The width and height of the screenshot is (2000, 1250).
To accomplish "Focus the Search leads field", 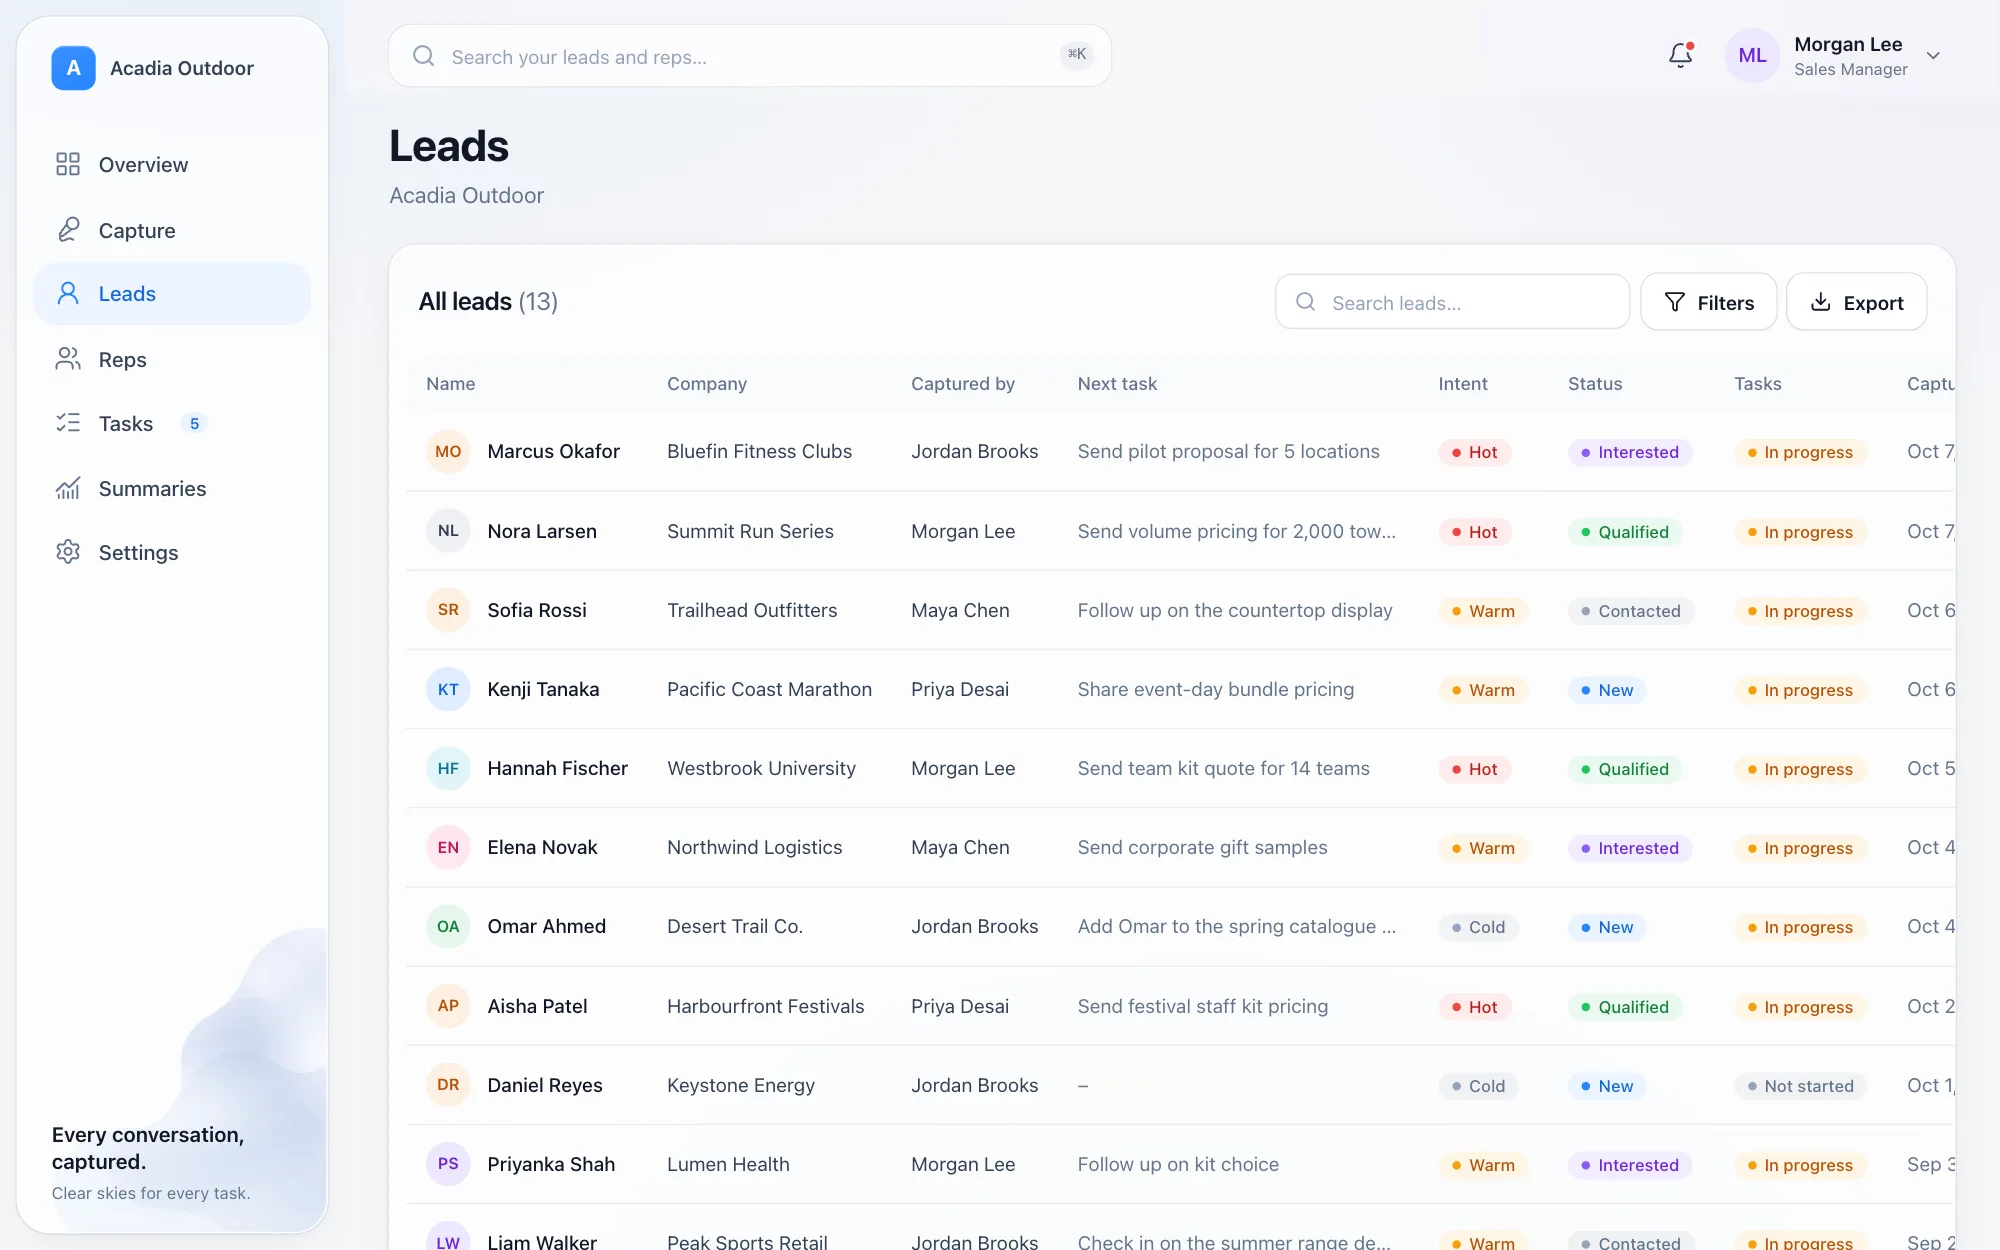I will click(x=1452, y=302).
